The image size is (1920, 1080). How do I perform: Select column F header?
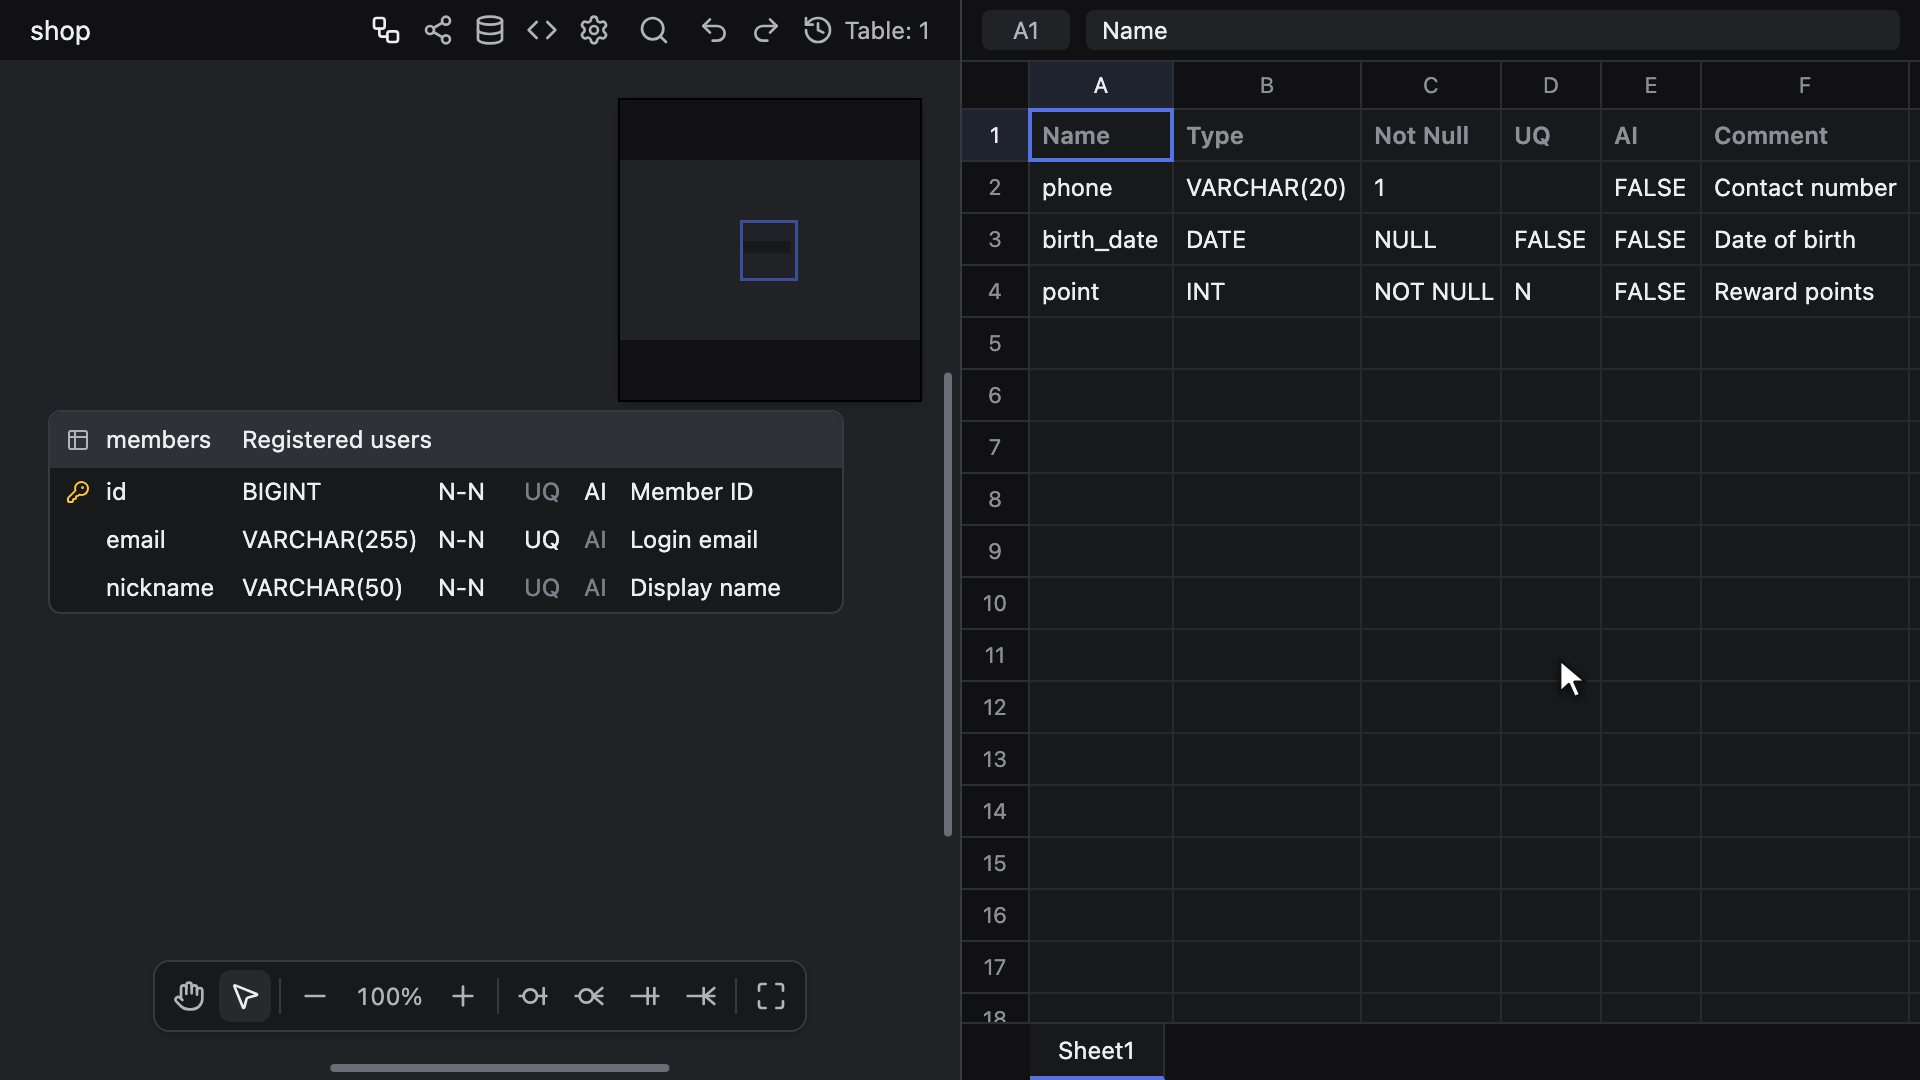click(x=1805, y=85)
